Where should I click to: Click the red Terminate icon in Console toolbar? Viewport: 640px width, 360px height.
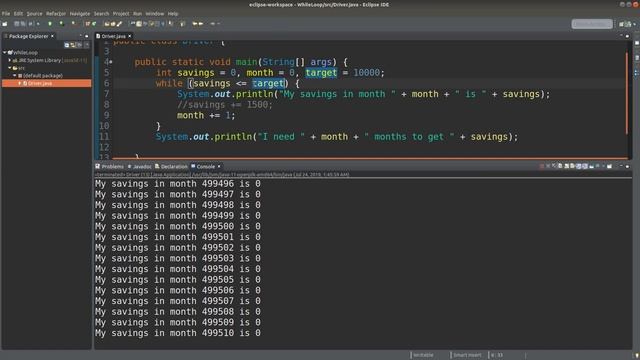coord(542,166)
